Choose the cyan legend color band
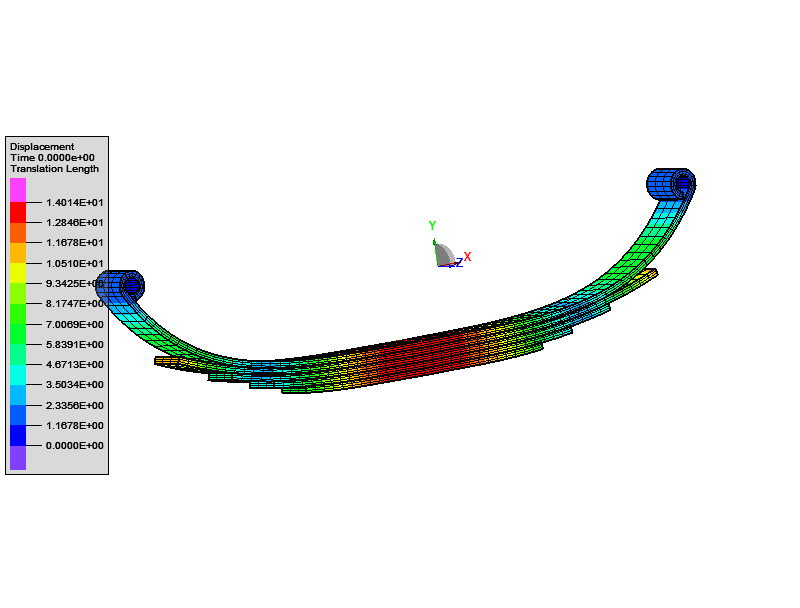 click(18, 374)
